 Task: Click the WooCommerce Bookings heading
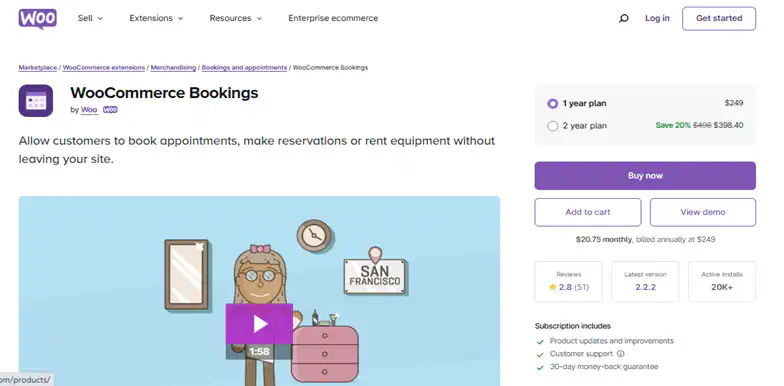tap(164, 93)
